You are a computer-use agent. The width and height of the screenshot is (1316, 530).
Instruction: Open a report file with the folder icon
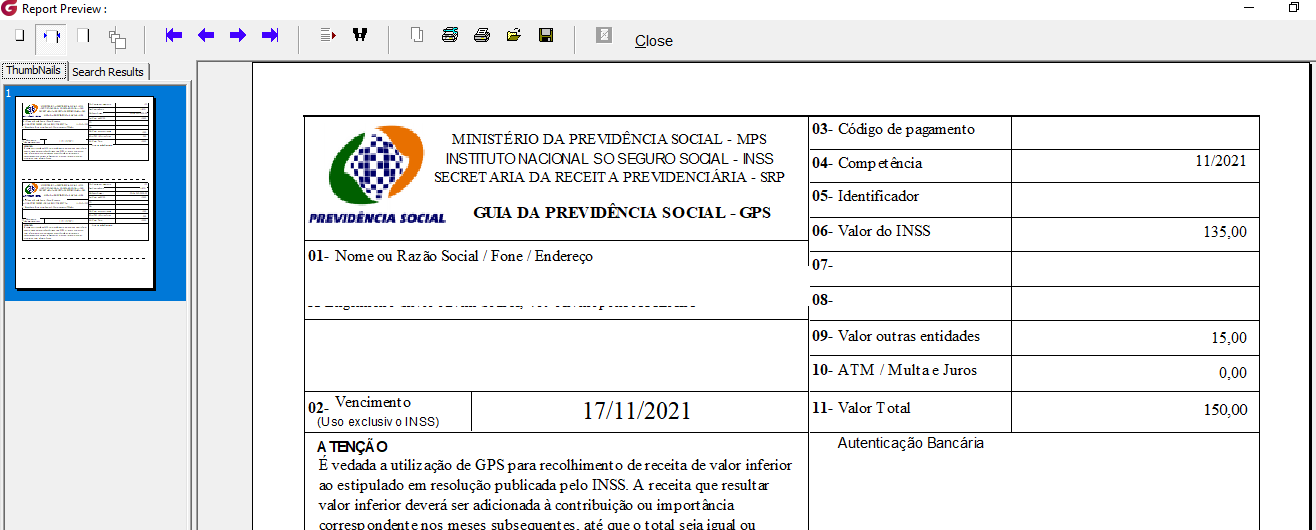click(514, 35)
